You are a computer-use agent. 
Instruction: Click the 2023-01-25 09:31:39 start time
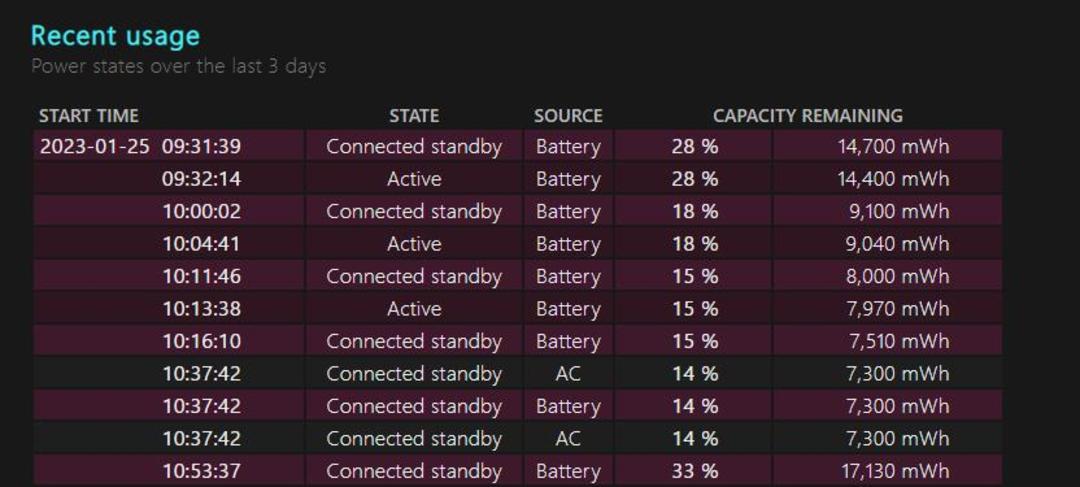click(x=141, y=147)
